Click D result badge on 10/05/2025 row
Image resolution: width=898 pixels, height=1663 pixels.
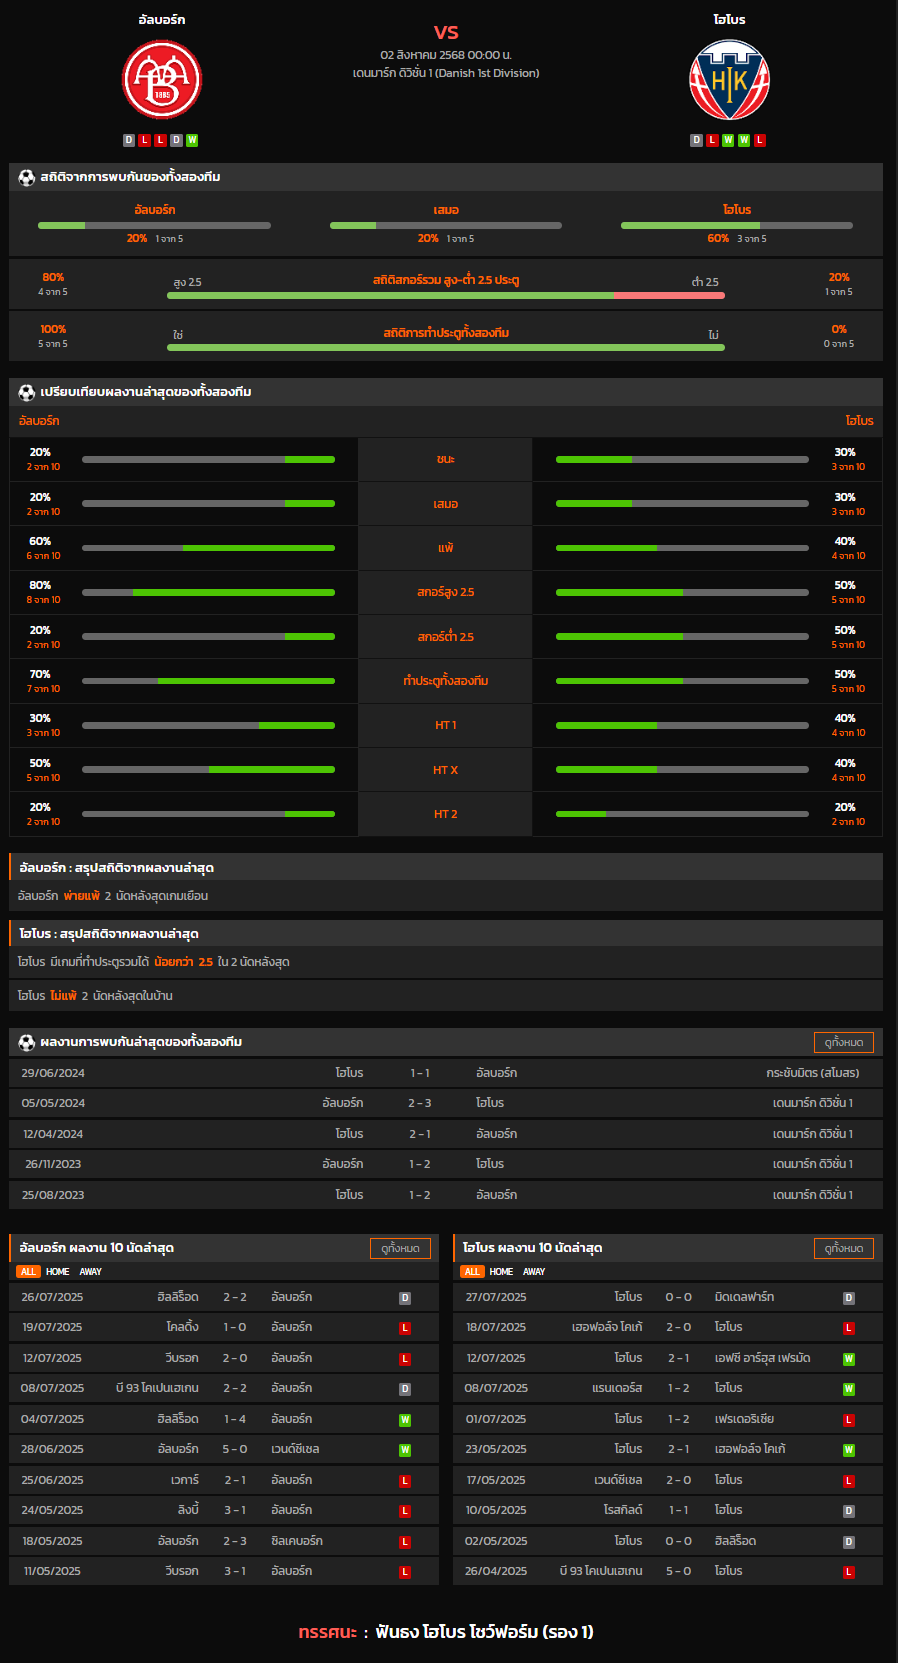click(849, 1511)
